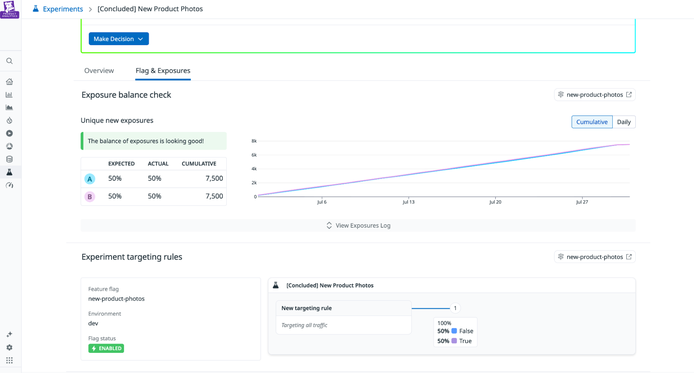Click feature flag name new-product-photos text
The width and height of the screenshot is (694, 373).
[x=116, y=299]
